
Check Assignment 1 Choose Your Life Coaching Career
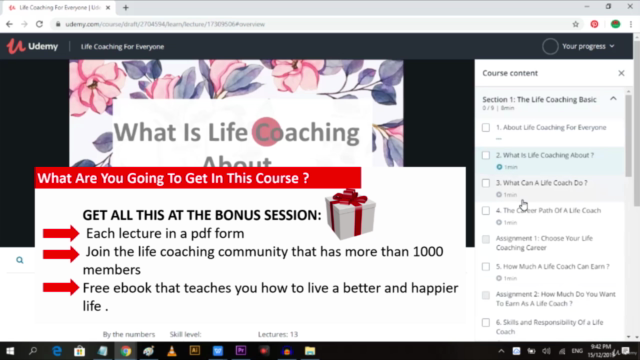click(486, 239)
